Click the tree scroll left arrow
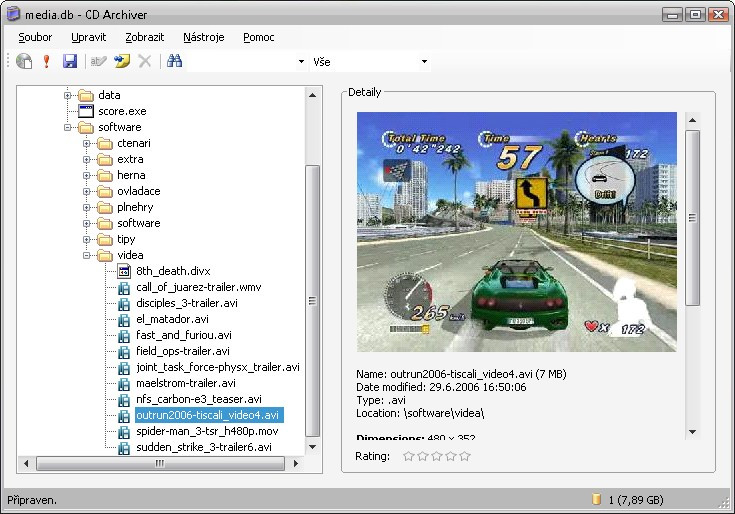 point(26,463)
